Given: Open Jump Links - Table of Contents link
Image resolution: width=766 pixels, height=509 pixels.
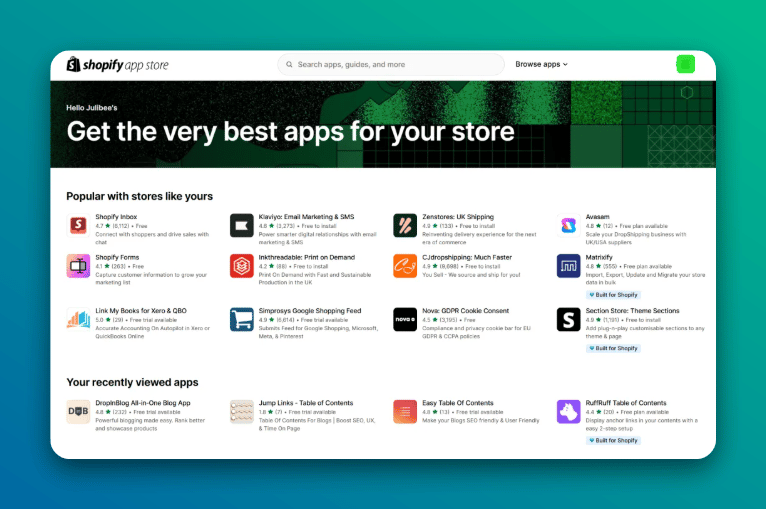Looking at the screenshot, I should 306,403.
